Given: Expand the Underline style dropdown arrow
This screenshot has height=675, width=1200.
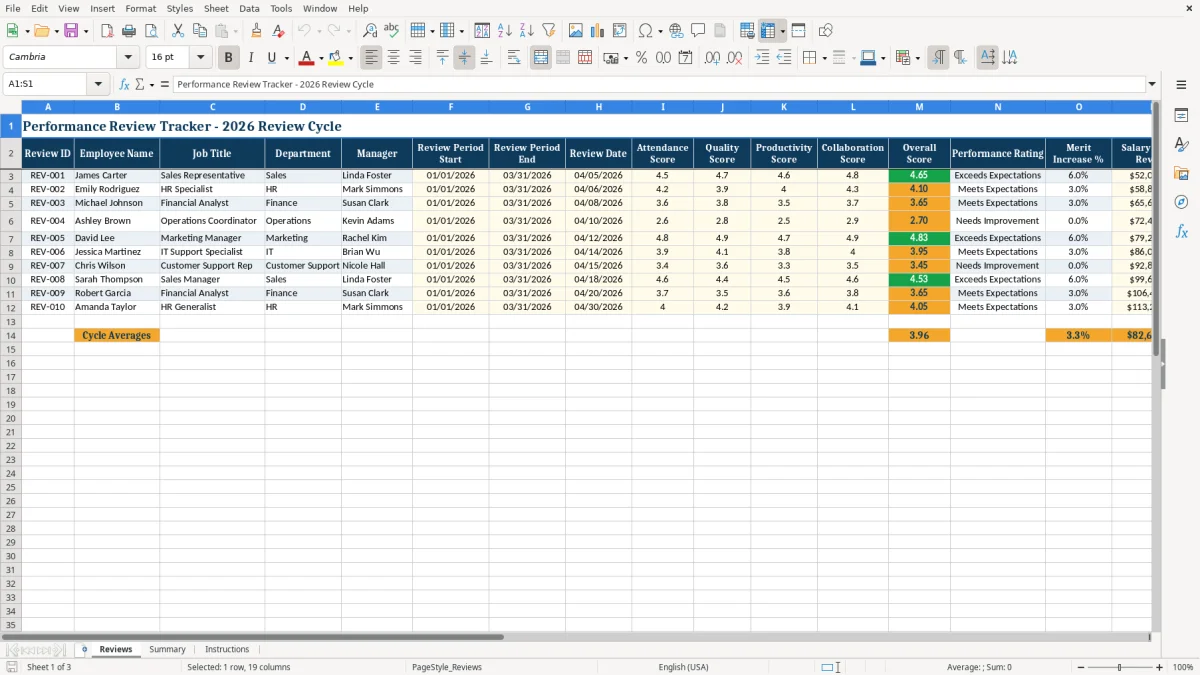Looking at the screenshot, I should [287, 58].
